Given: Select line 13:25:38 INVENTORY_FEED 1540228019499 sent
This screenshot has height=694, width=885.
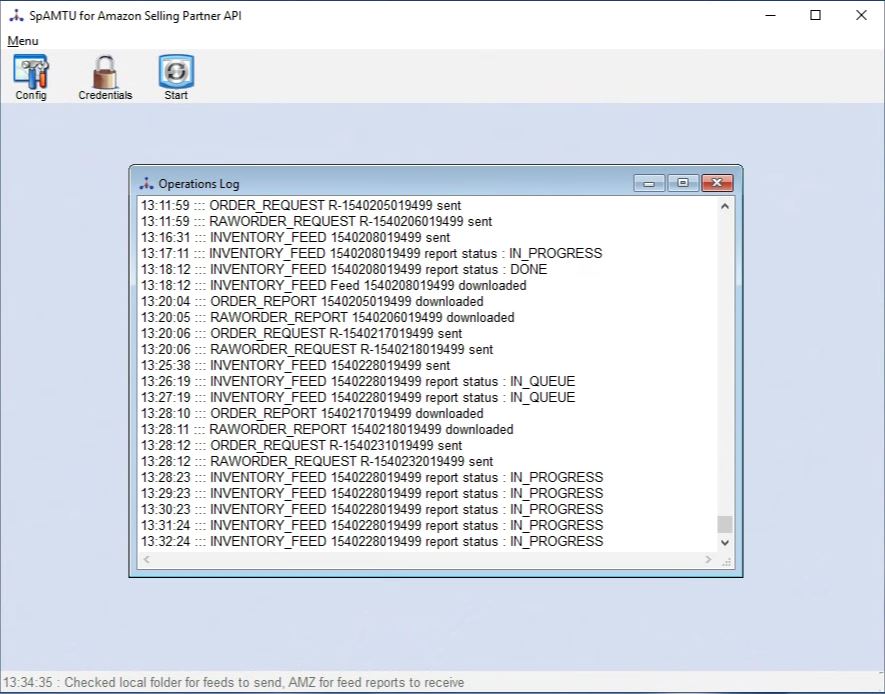Looking at the screenshot, I should point(295,366).
